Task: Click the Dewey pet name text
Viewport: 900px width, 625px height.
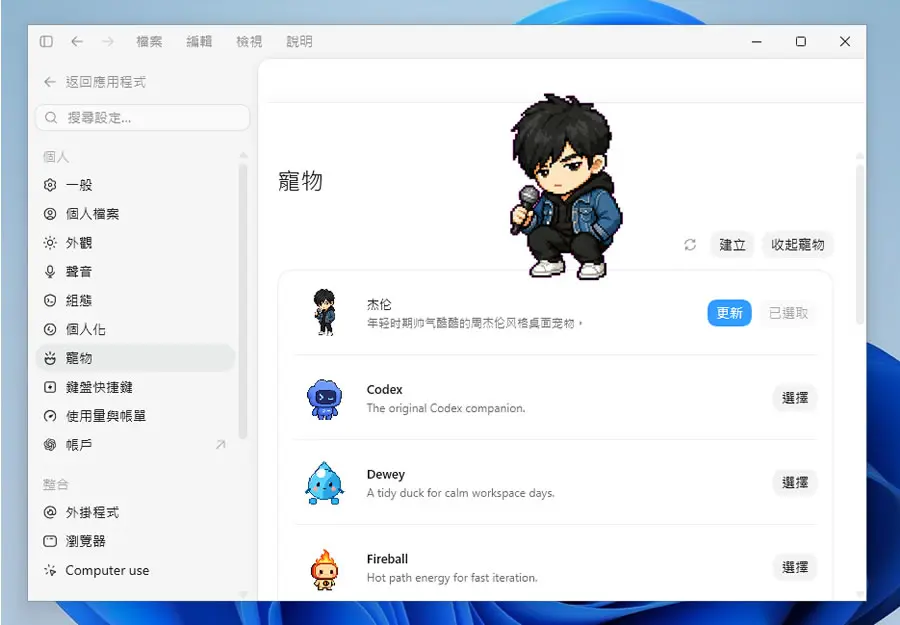Action: pyautogui.click(x=386, y=475)
